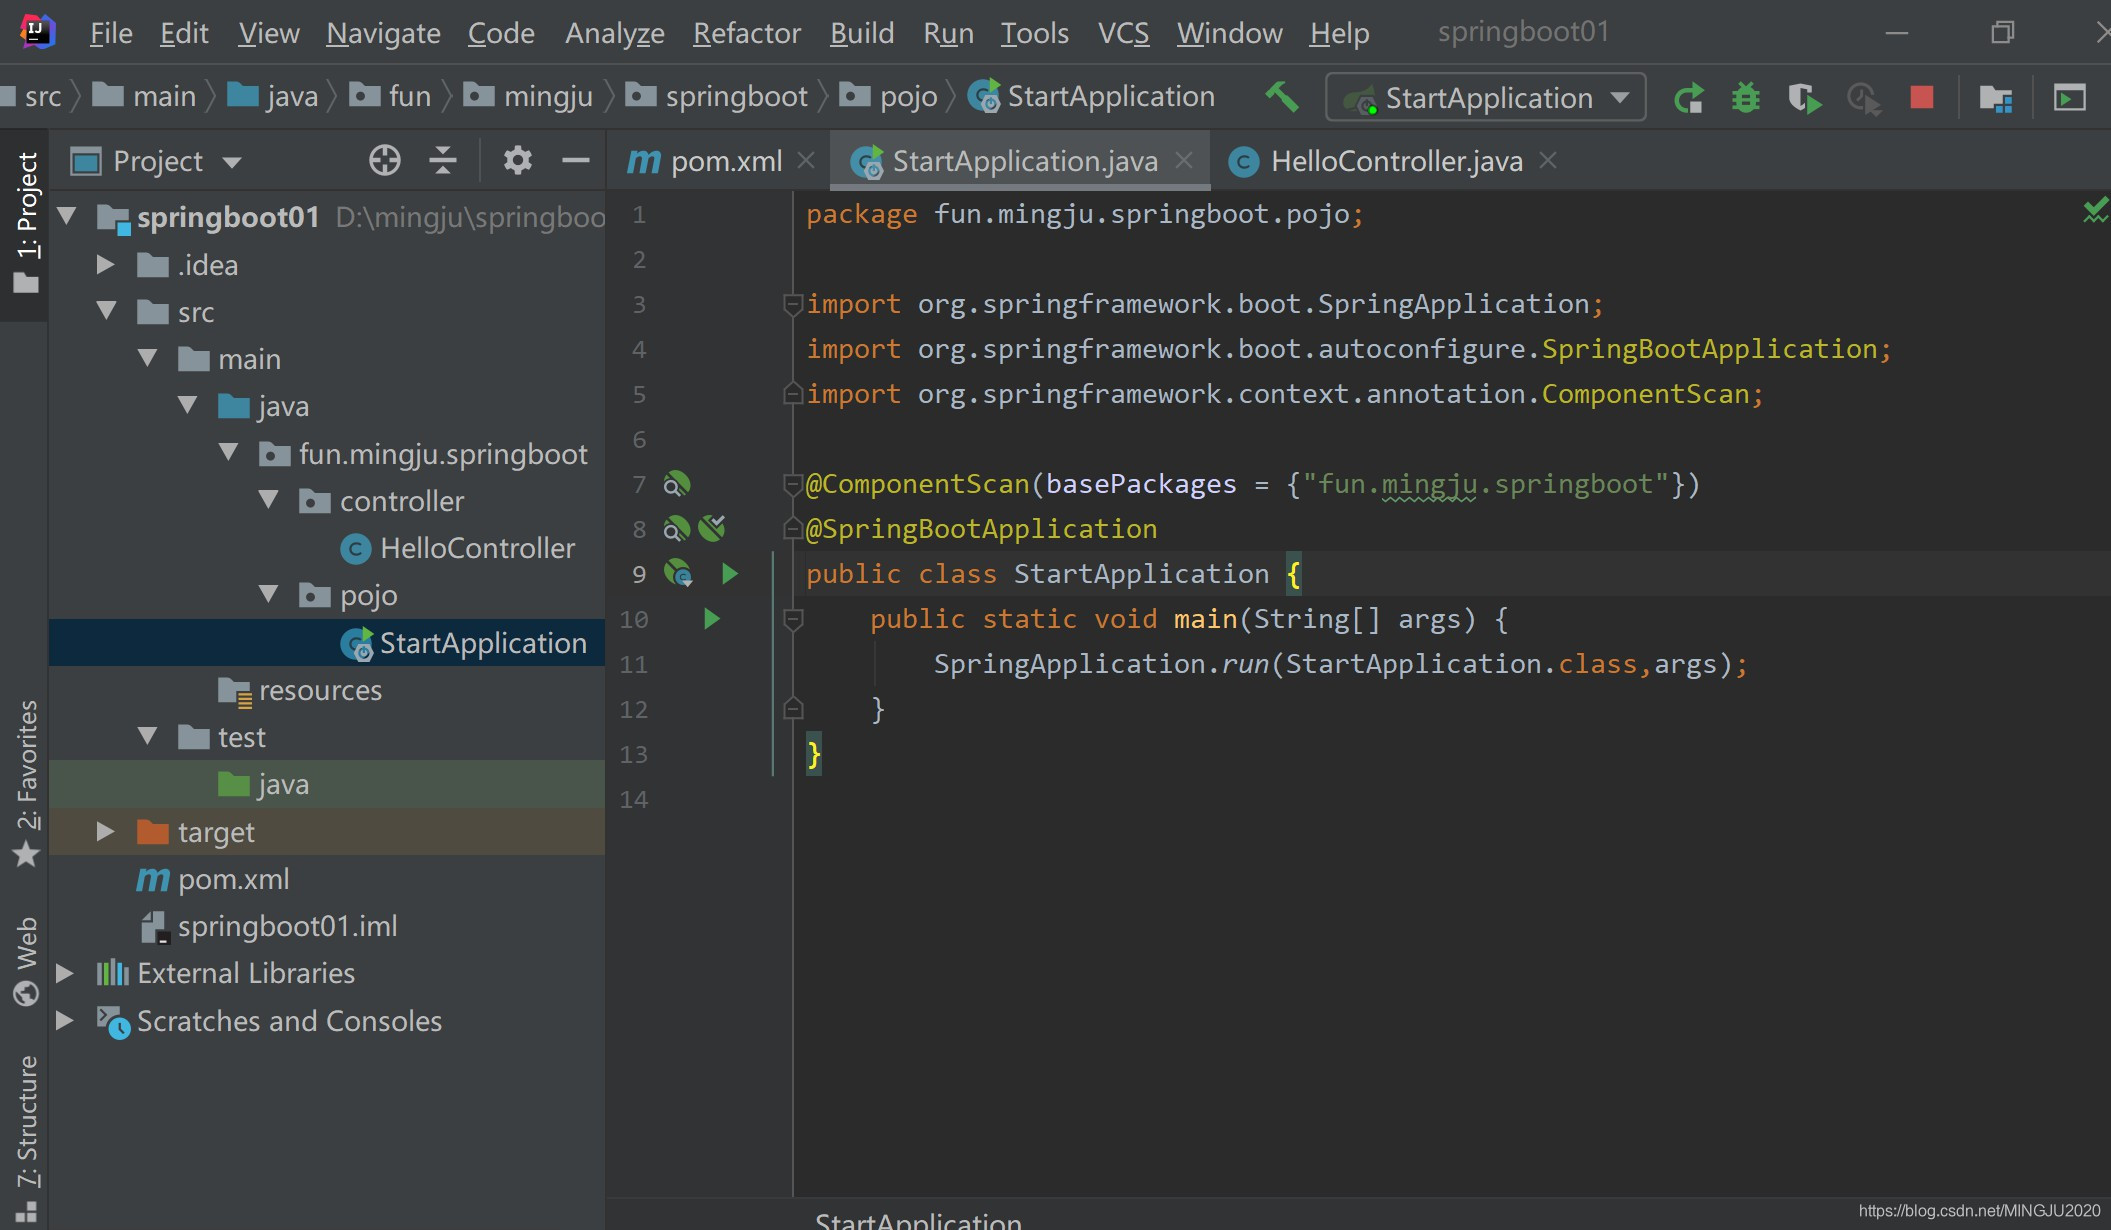The width and height of the screenshot is (2111, 1230).
Task: Open the Run Anything icon at toolbar end
Action: (x=2069, y=98)
